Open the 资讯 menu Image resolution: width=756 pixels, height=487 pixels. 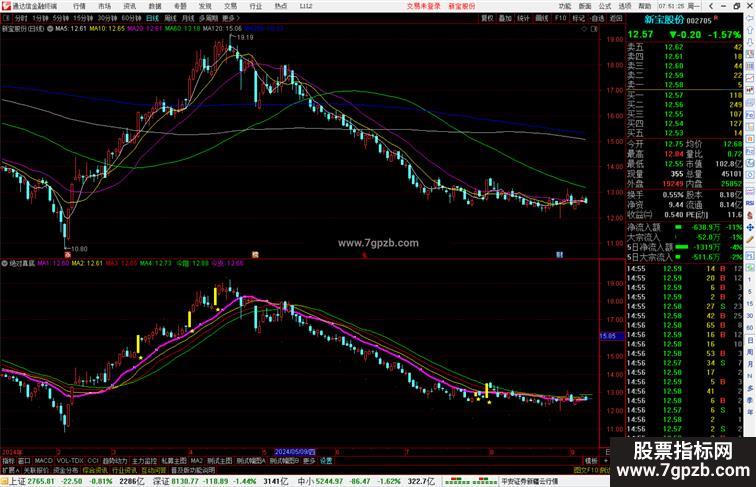130,6
